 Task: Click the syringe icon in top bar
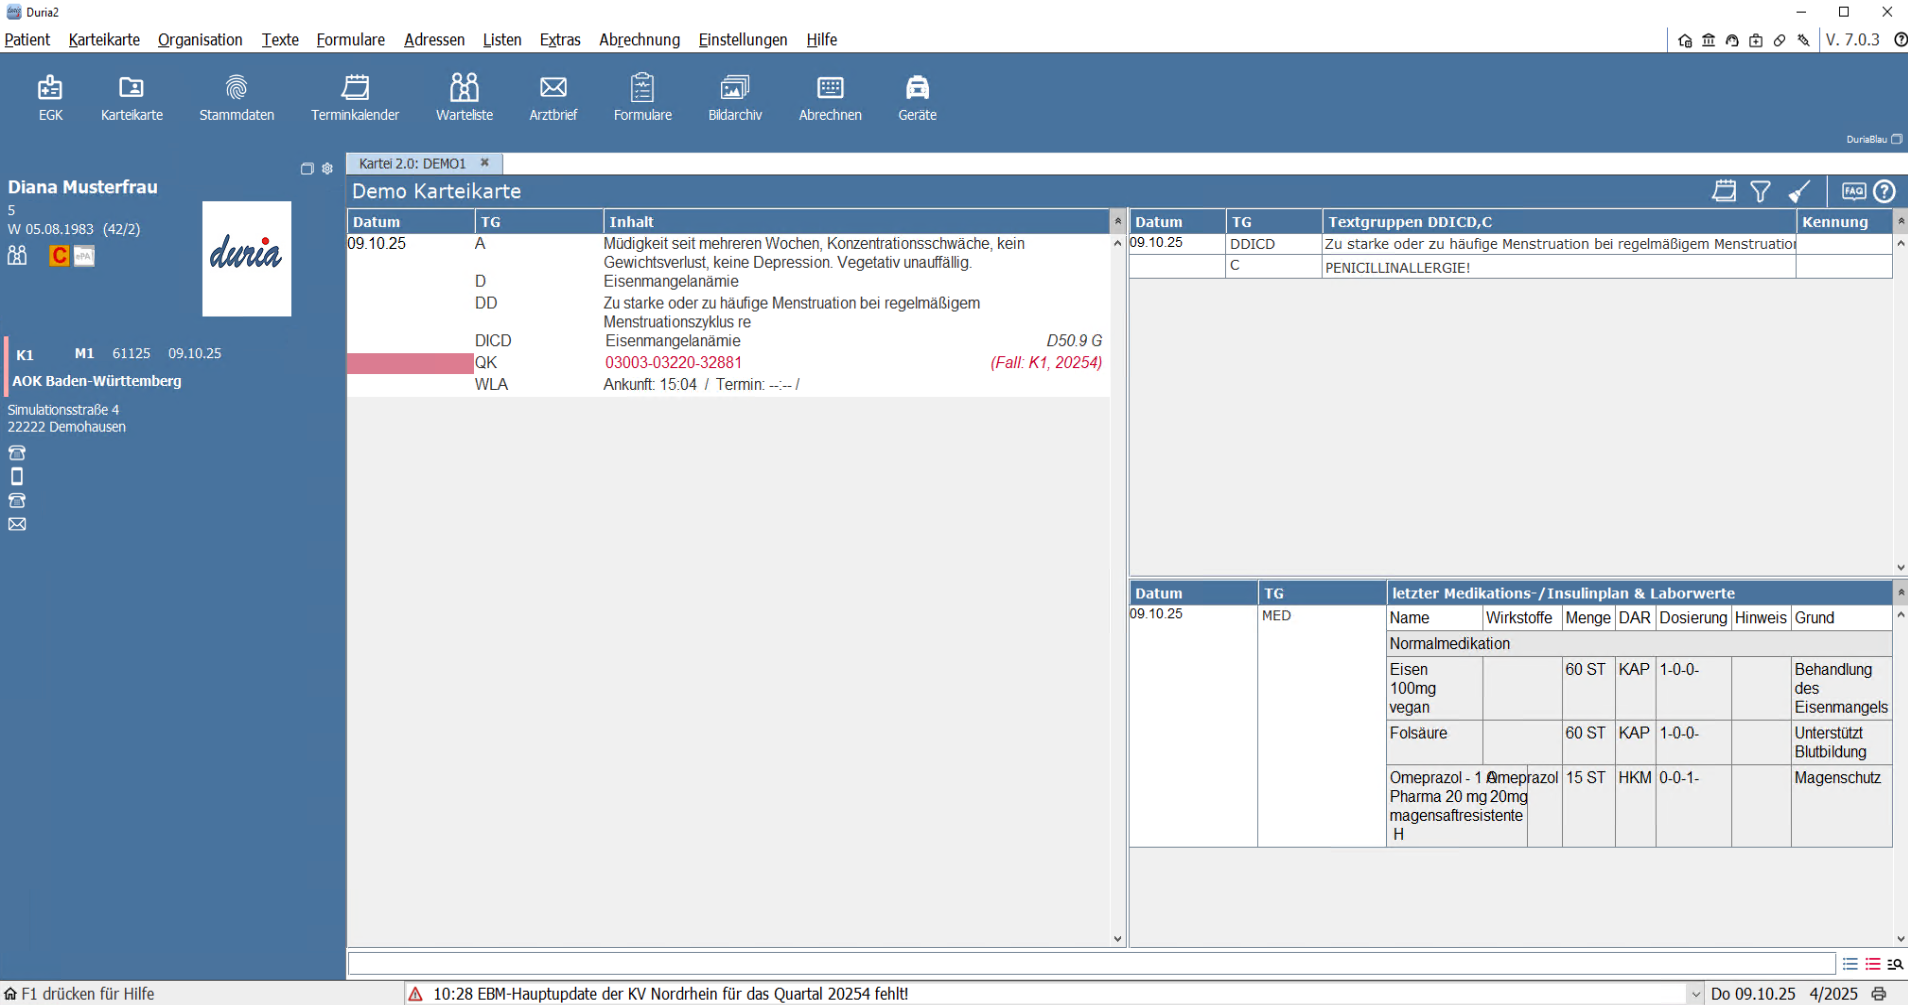click(x=1803, y=41)
